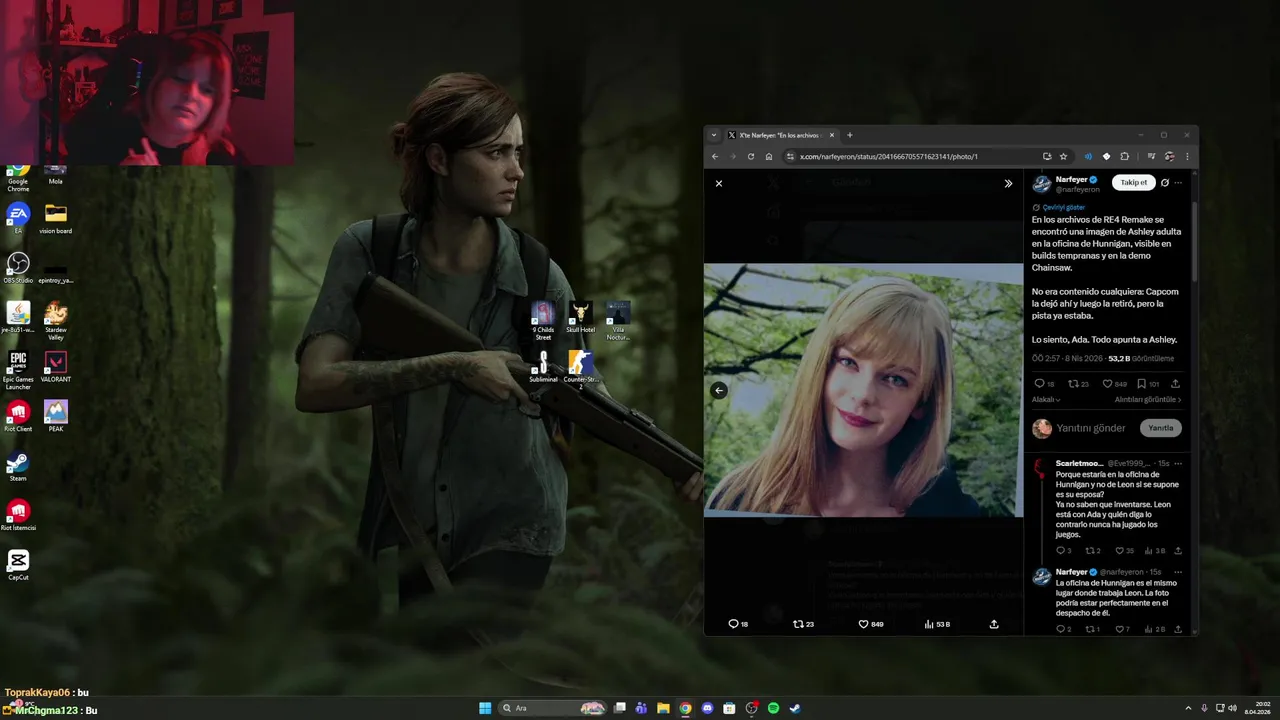Open Spotify from the taskbar
Viewport: 1280px width, 720px height.
[773, 708]
